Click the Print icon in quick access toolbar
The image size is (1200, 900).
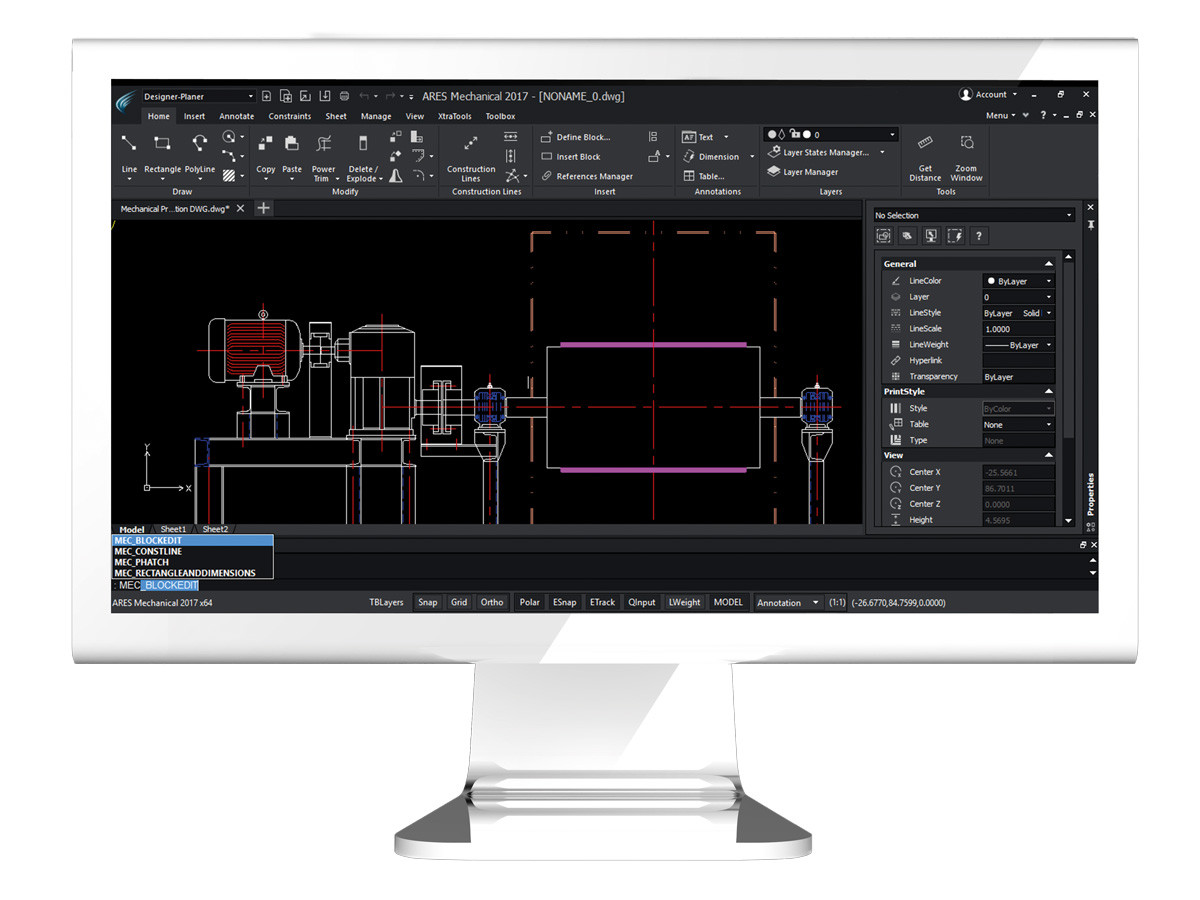point(344,96)
